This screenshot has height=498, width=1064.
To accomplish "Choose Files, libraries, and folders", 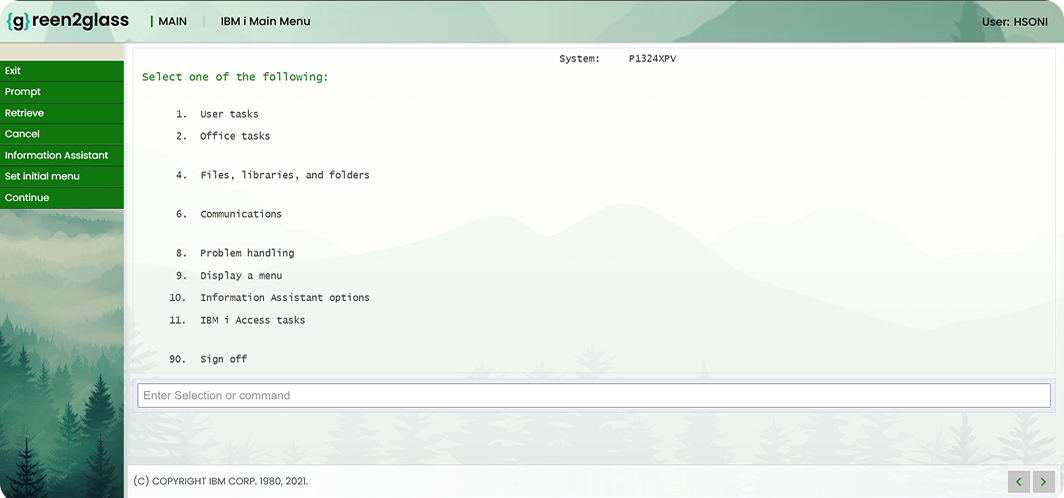I will (x=284, y=175).
